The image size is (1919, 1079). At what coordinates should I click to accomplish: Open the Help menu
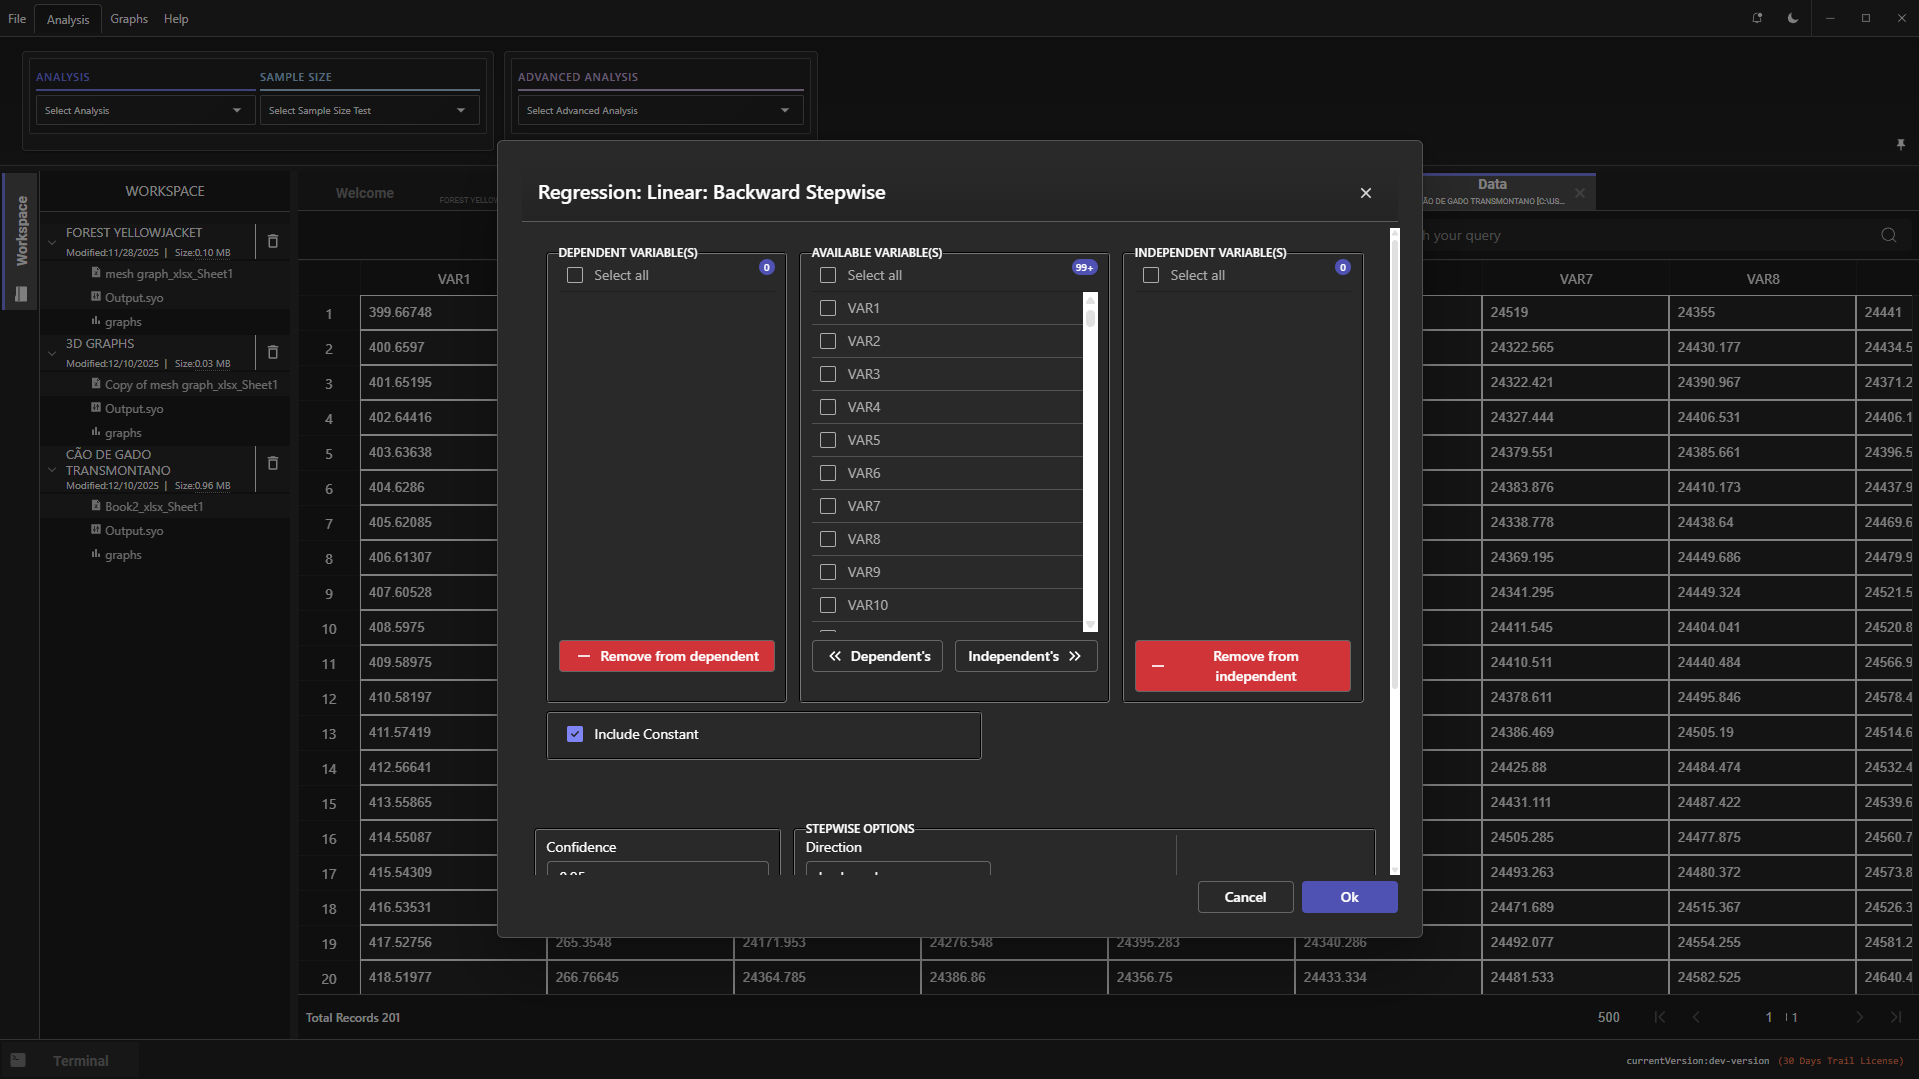coord(176,19)
